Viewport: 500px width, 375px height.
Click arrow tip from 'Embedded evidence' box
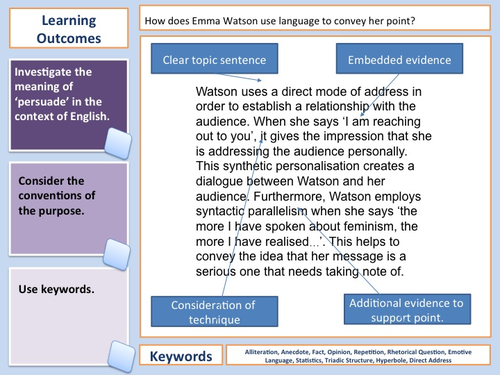click(x=362, y=115)
